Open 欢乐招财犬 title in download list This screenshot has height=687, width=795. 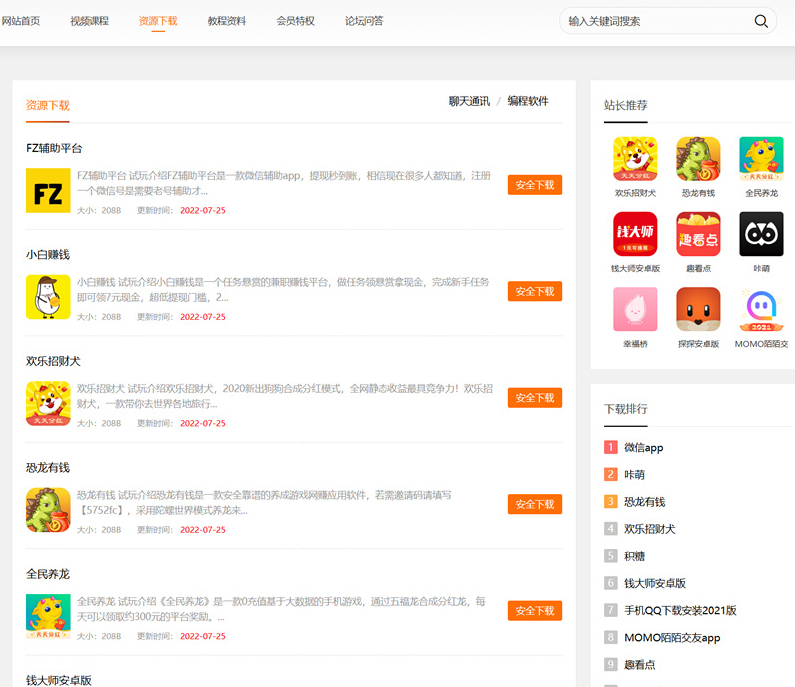coord(53,361)
